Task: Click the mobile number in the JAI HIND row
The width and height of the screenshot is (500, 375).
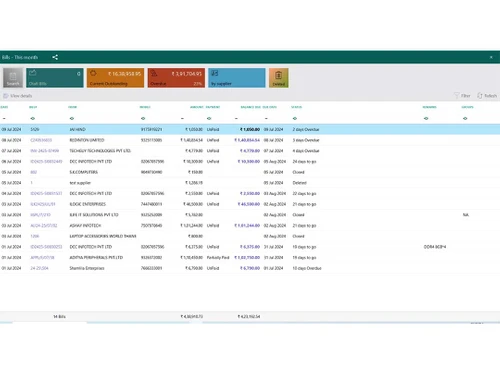Action: click(x=151, y=129)
